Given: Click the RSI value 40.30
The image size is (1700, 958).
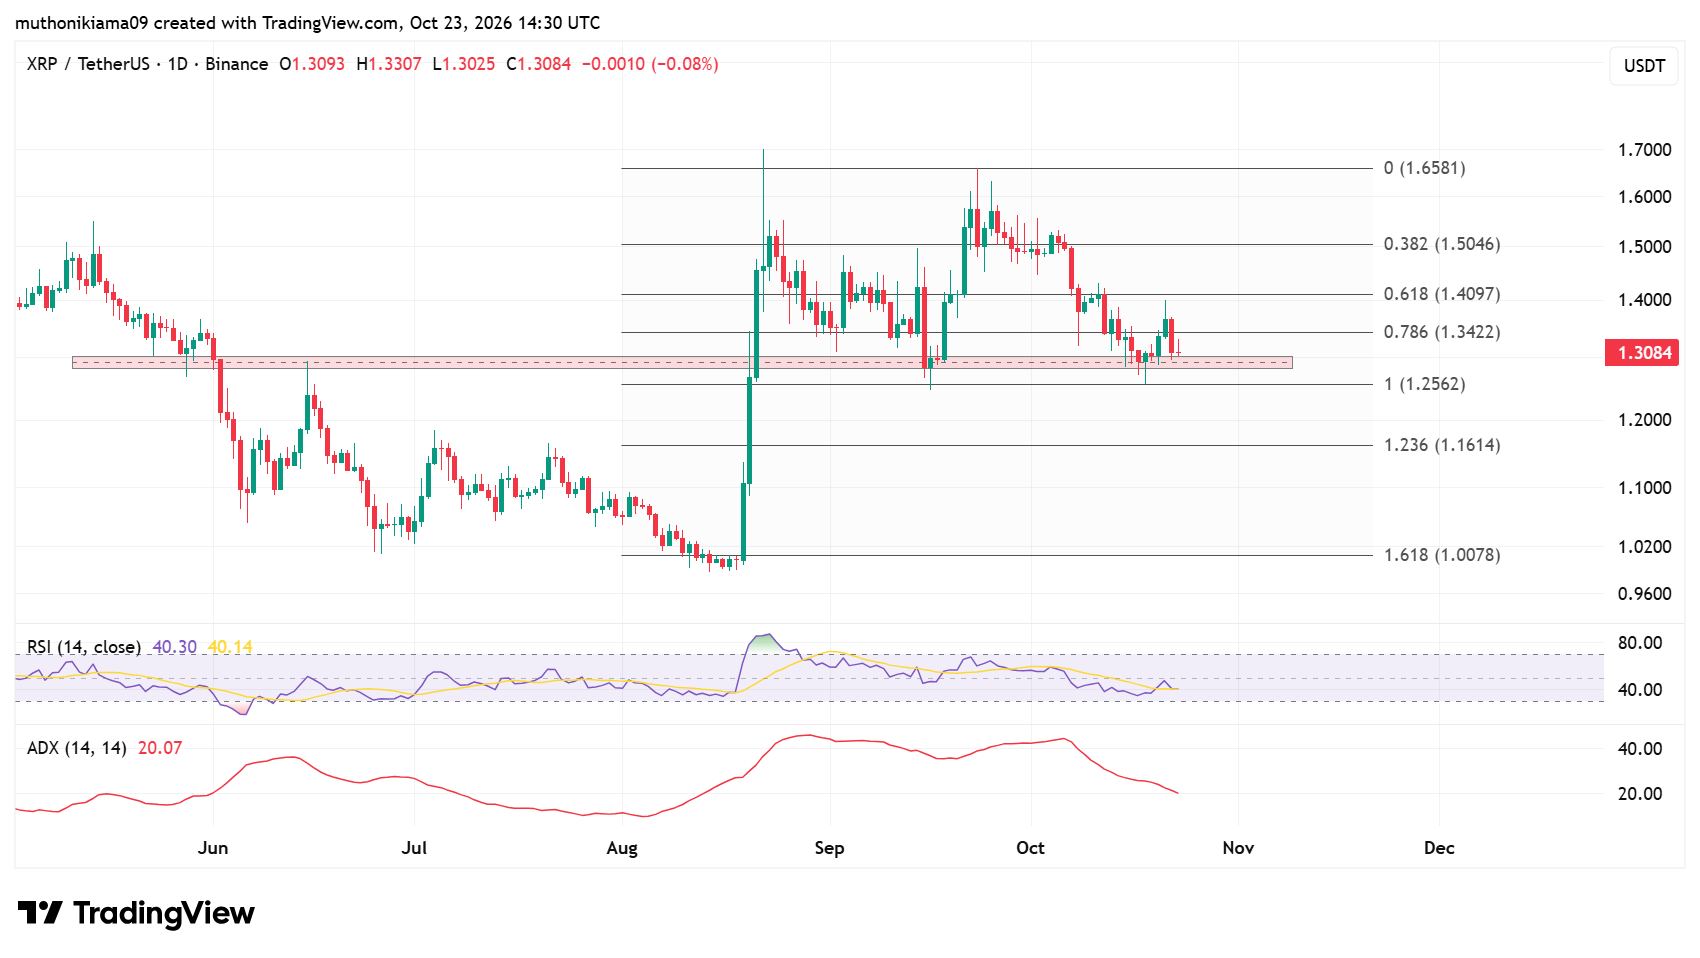Looking at the screenshot, I should coord(175,647).
